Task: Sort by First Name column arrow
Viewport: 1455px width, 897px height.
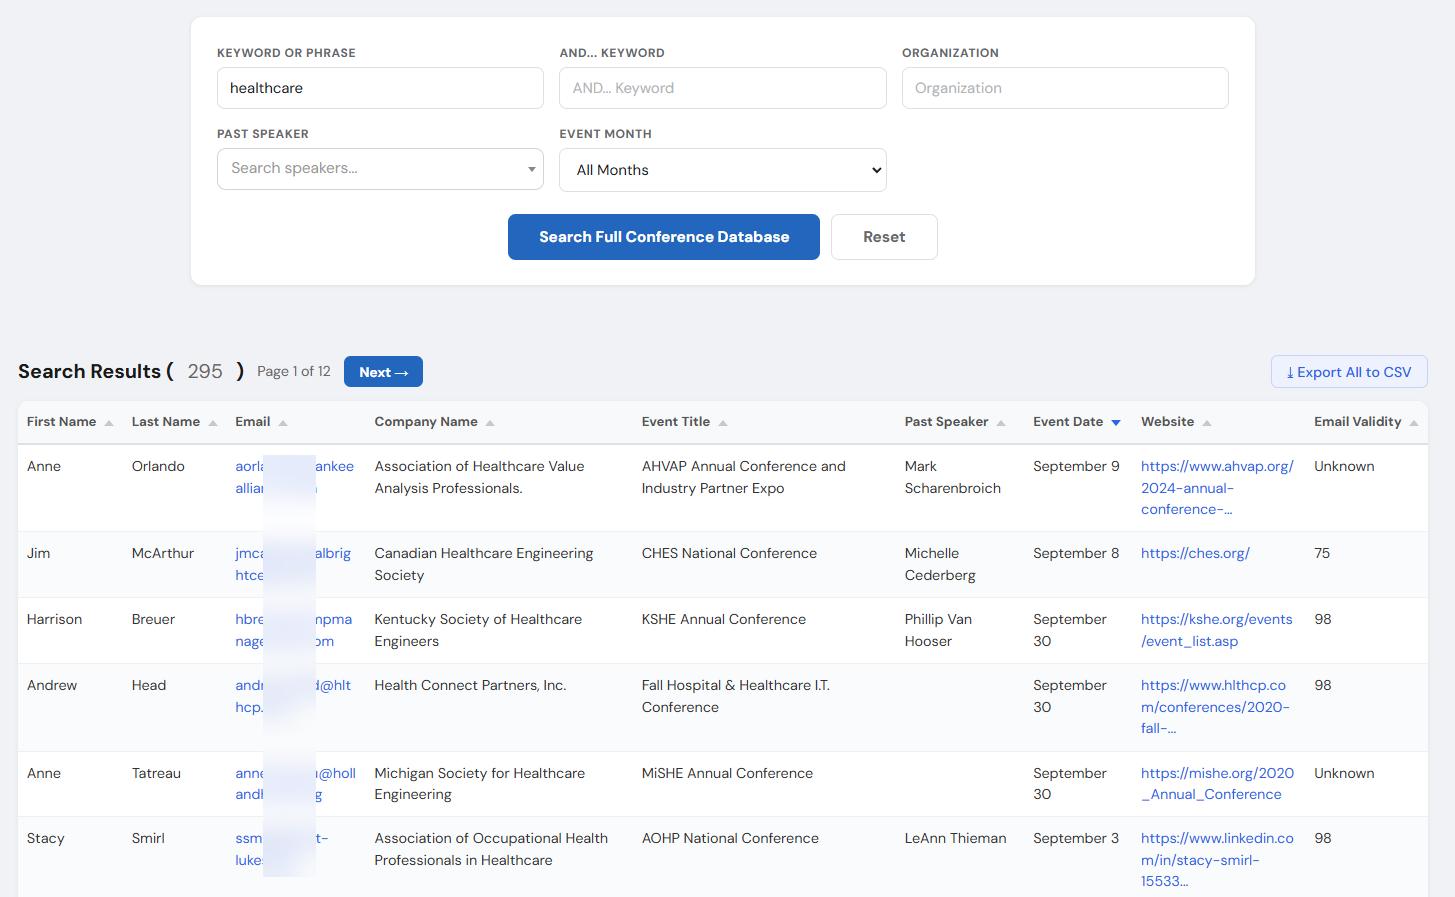Action: click(109, 423)
